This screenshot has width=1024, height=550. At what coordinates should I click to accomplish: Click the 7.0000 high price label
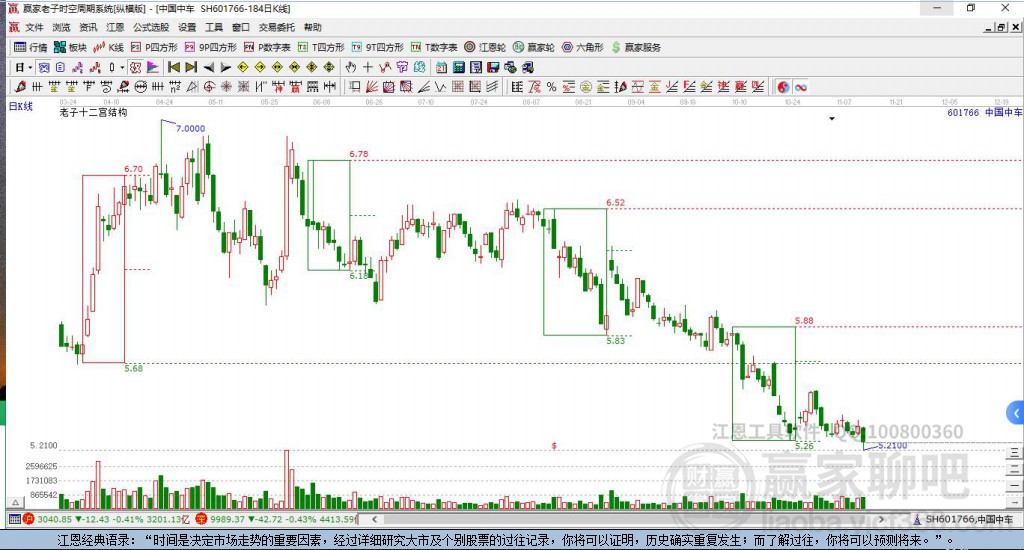pyautogui.click(x=191, y=129)
